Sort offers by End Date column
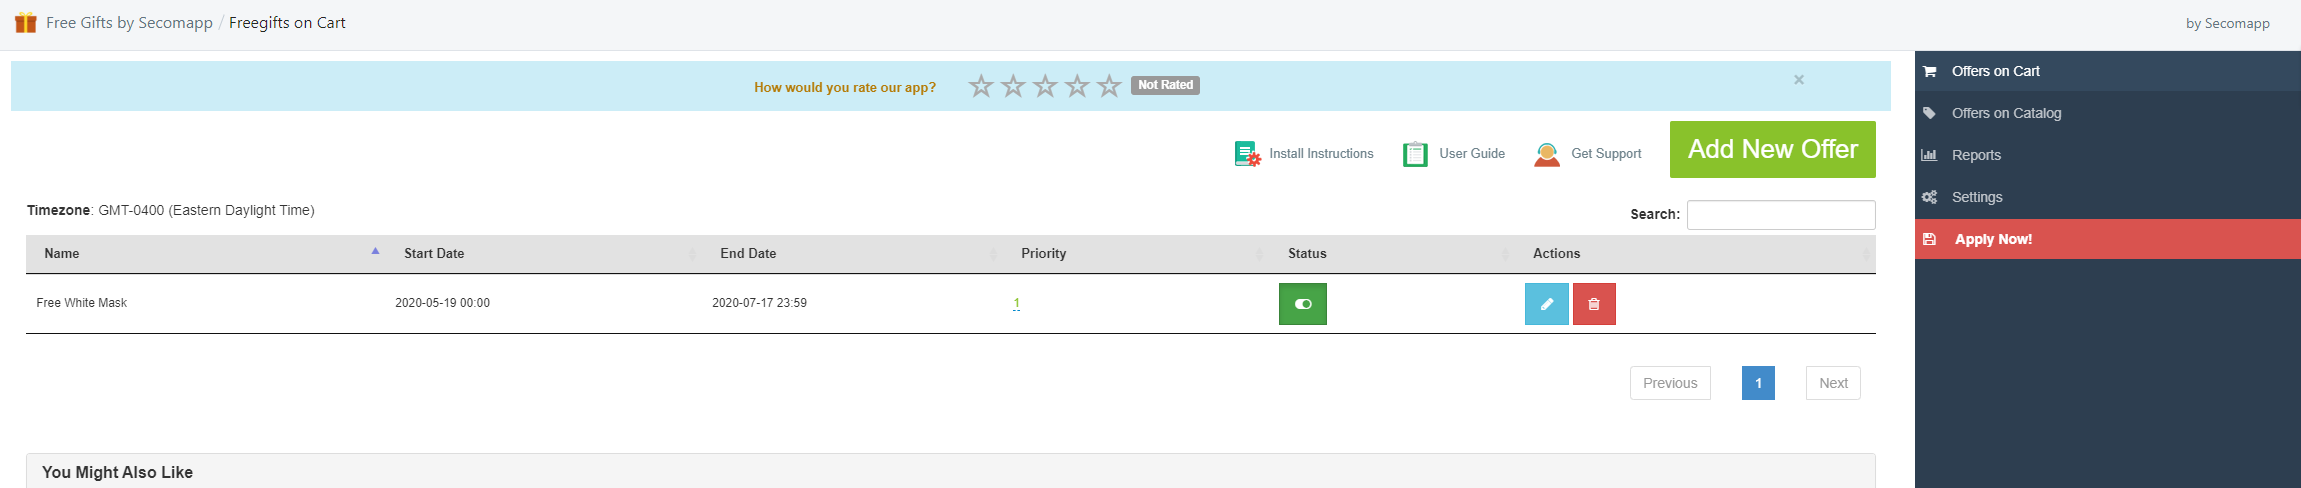Image resolution: width=2301 pixels, height=488 pixels. (748, 254)
